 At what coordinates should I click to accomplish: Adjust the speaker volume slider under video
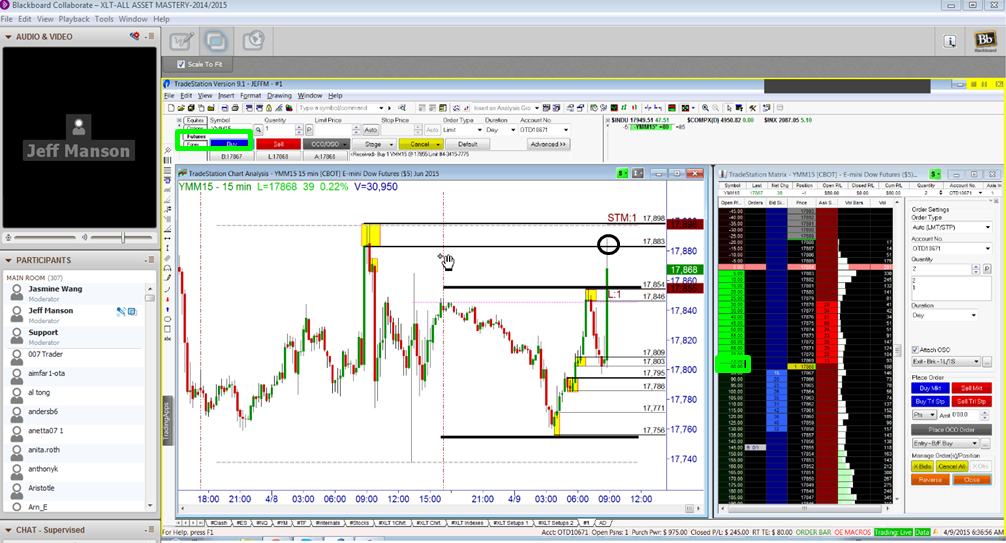click(x=123, y=237)
